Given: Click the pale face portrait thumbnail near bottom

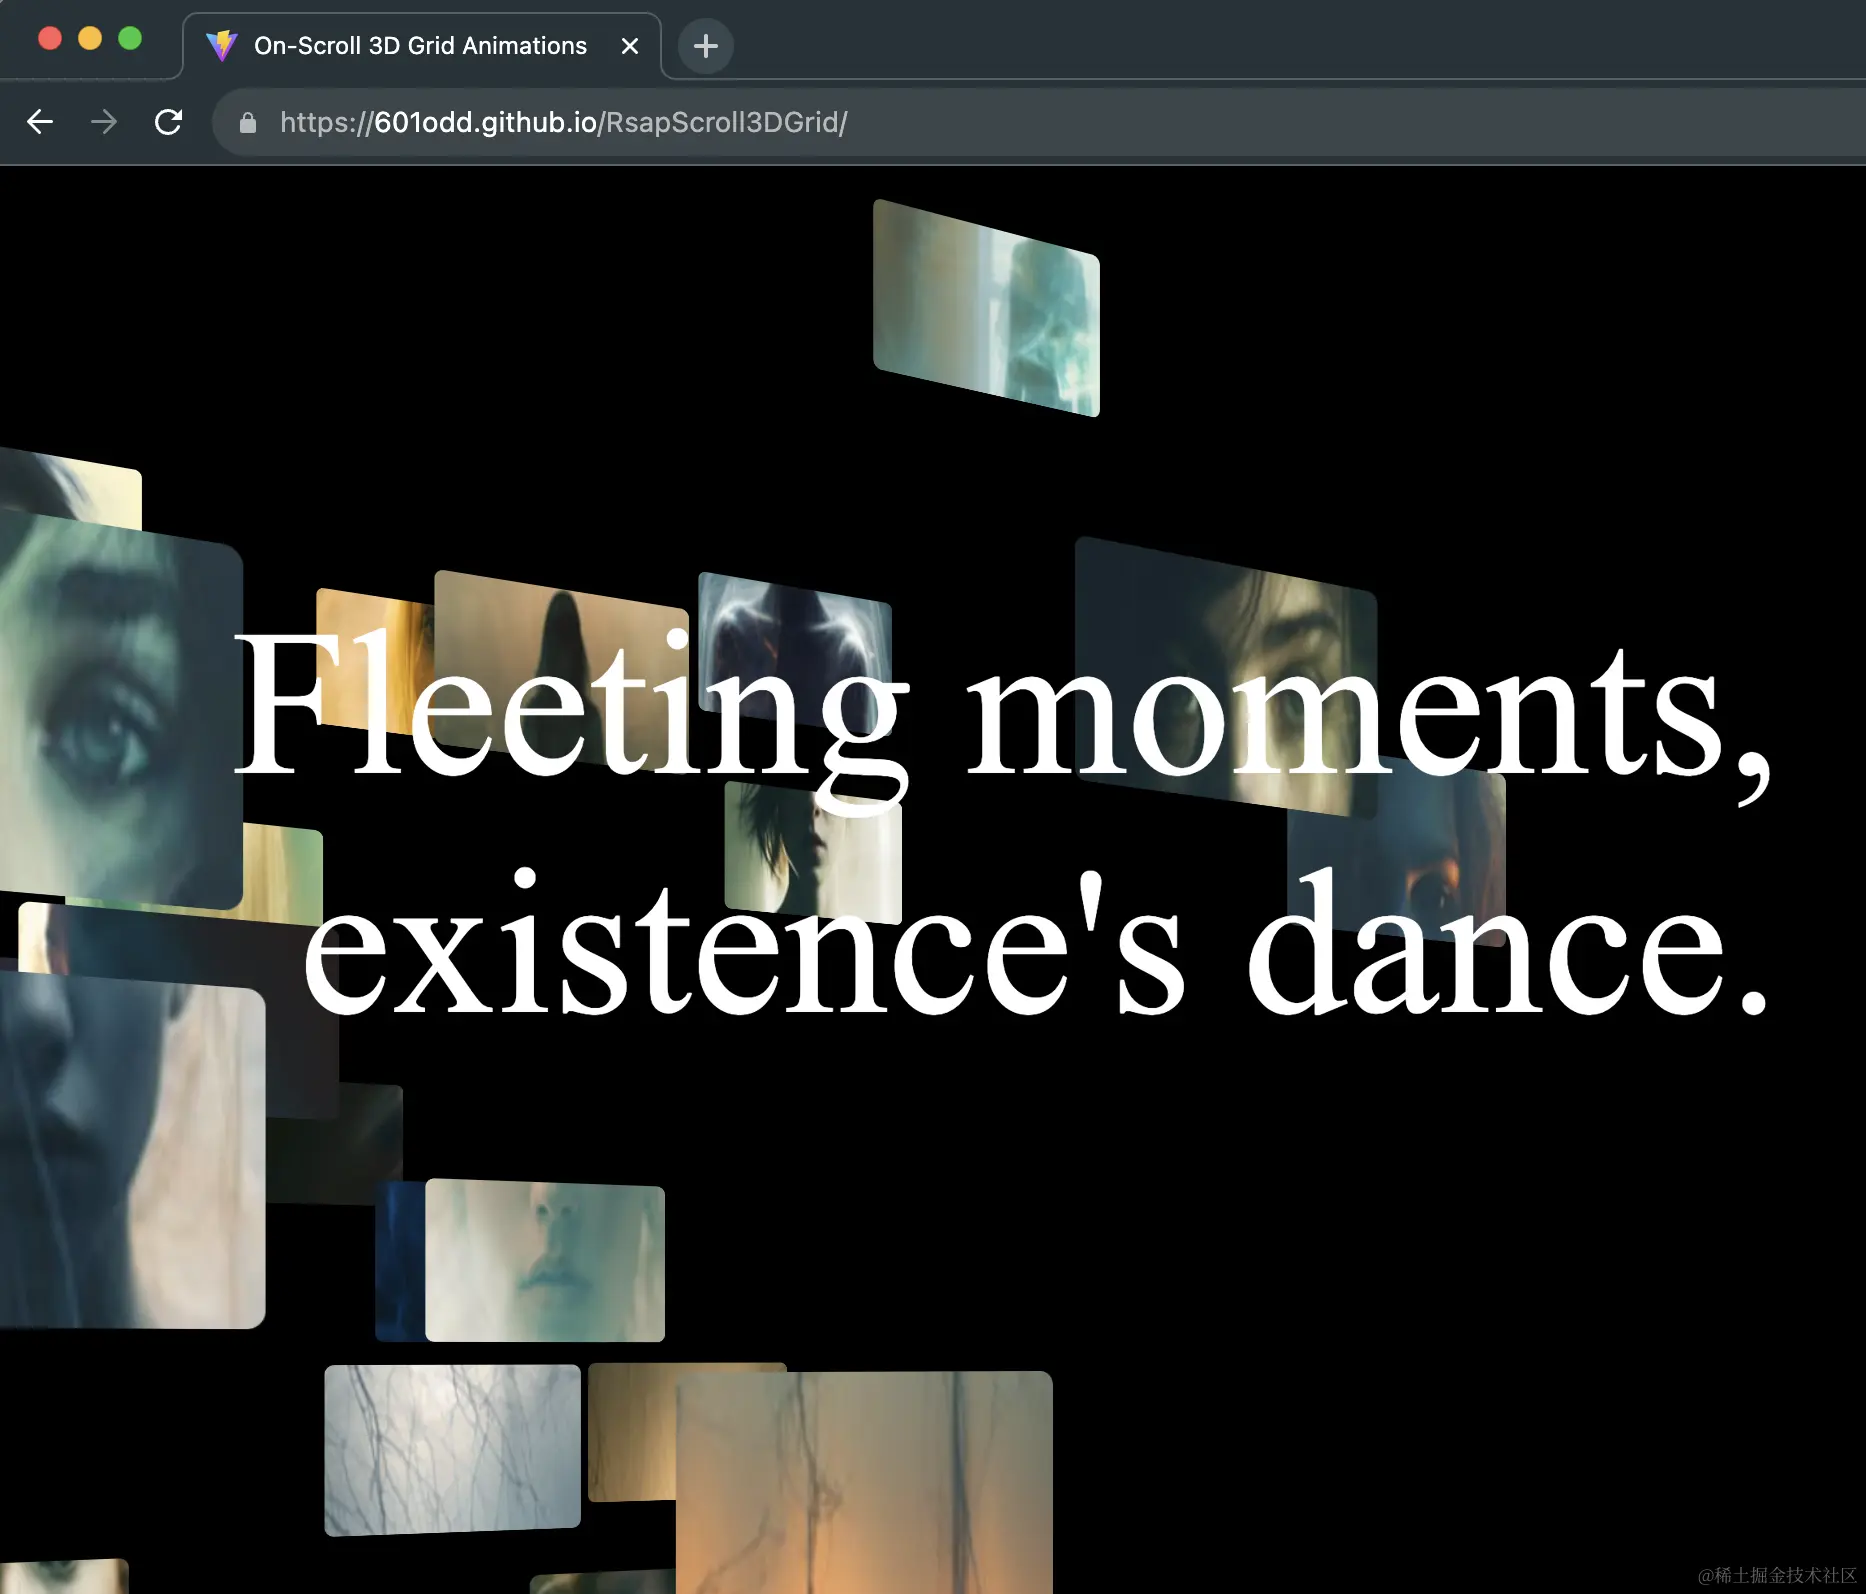Looking at the screenshot, I should click(x=544, y=1262).
